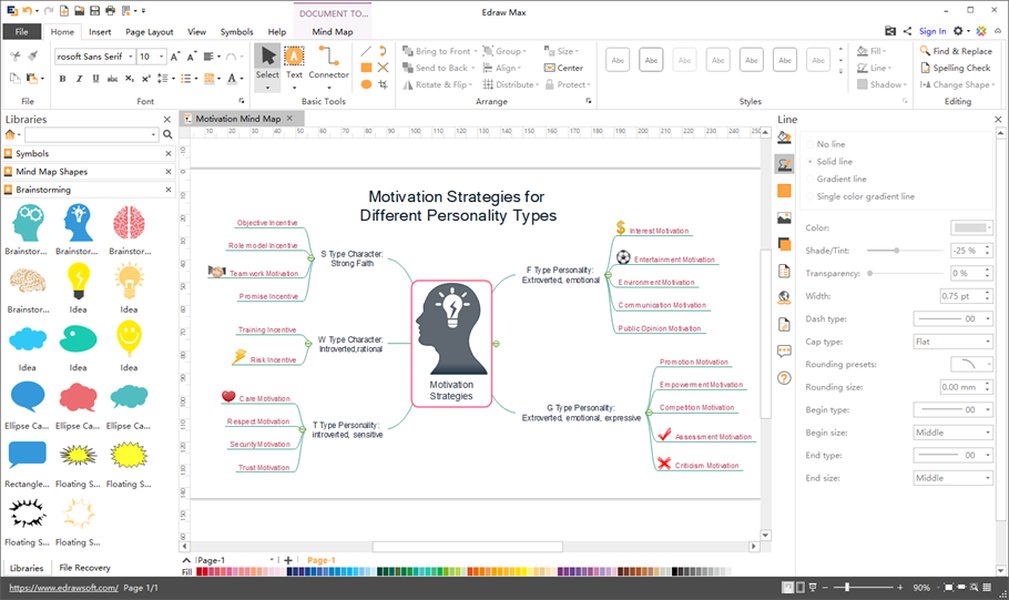Image resolution: width=1009 pixels, height=600 pixels.
Task: Toggle subscript formatting
Action: coord(129,79)
